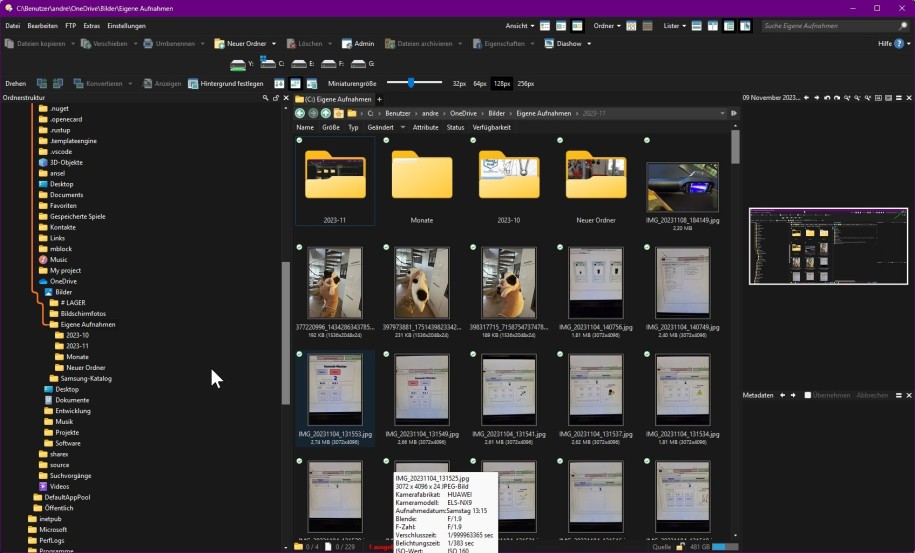Click the folder tree vertical scrollbar

coord(286,332)
